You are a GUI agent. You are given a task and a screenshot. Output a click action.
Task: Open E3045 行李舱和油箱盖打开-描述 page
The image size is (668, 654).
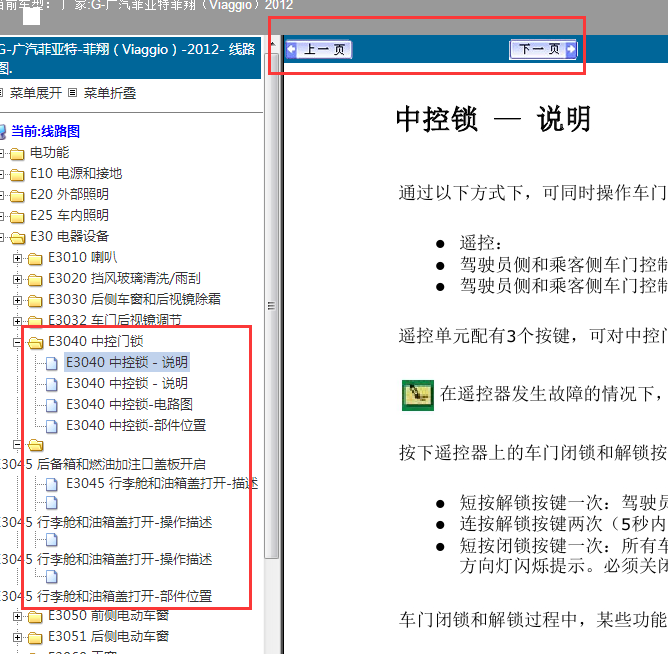(x=162, y=483)
